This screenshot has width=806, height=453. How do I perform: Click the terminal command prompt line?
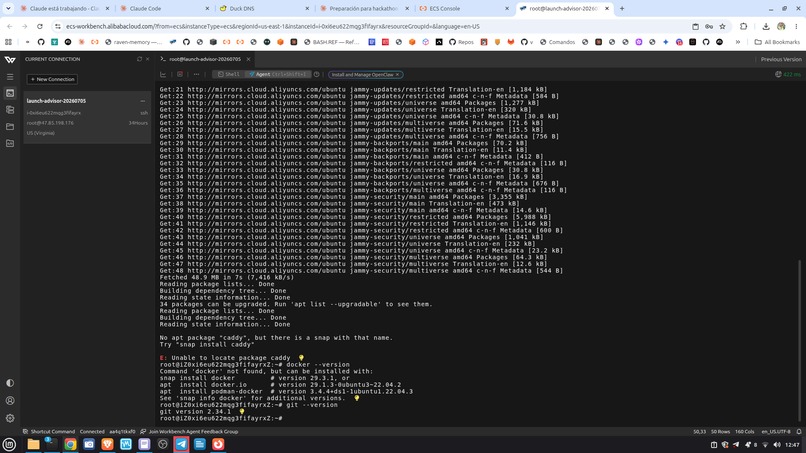click(221, 419)
